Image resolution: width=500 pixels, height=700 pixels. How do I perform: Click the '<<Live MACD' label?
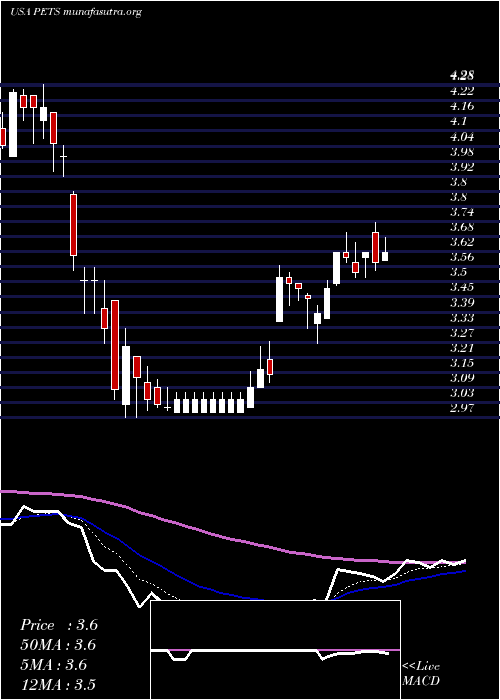(x=421, y=674)
